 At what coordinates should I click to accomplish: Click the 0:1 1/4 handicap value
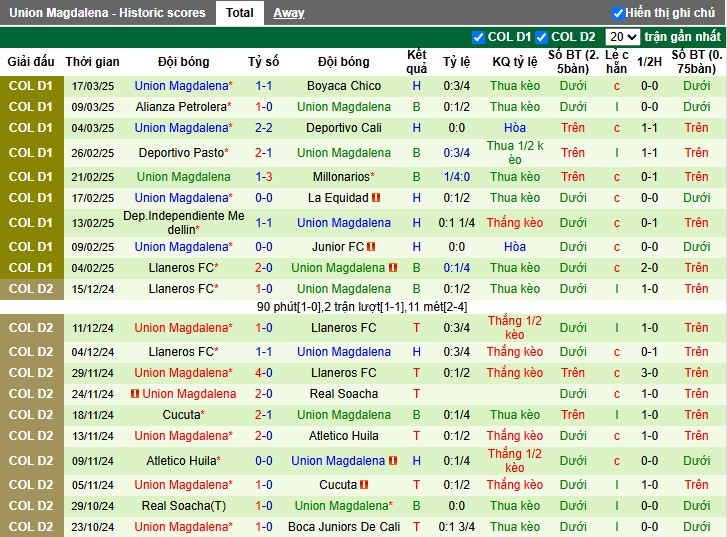point(456,223)
